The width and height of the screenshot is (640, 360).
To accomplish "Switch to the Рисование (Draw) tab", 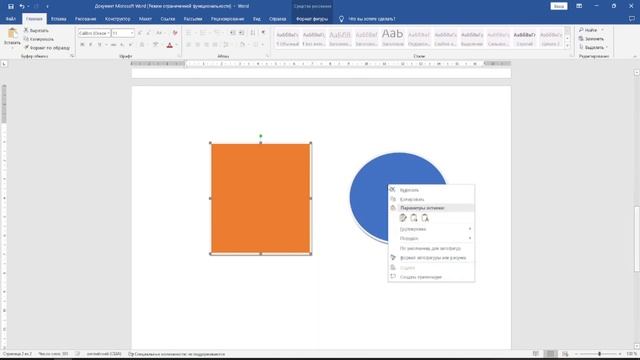I will pos(85,19).
